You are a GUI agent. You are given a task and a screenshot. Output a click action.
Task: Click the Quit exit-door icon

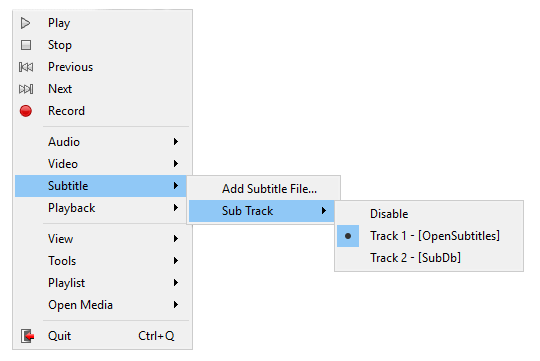pyautogui.click(x=28, y=336)
